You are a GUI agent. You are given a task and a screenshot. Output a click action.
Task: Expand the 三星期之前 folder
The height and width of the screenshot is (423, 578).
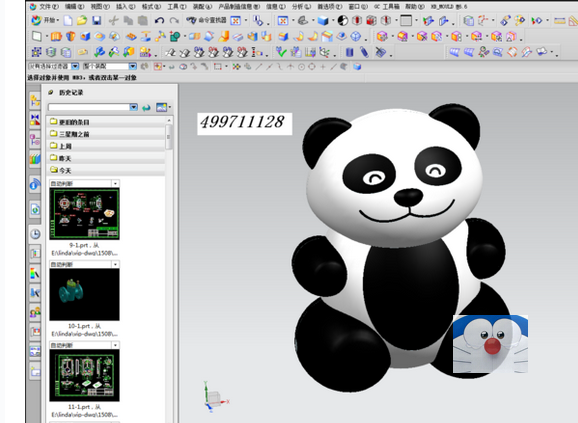pos(106,134)
